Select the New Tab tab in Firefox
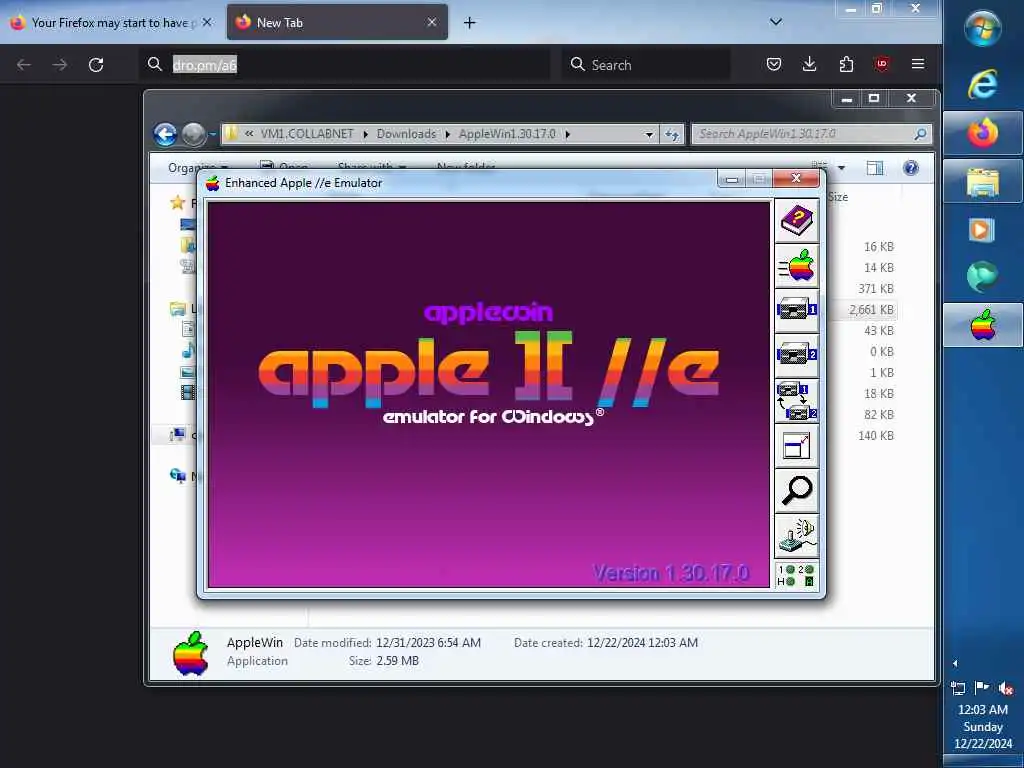1024x768 pixels. point(337,22)
